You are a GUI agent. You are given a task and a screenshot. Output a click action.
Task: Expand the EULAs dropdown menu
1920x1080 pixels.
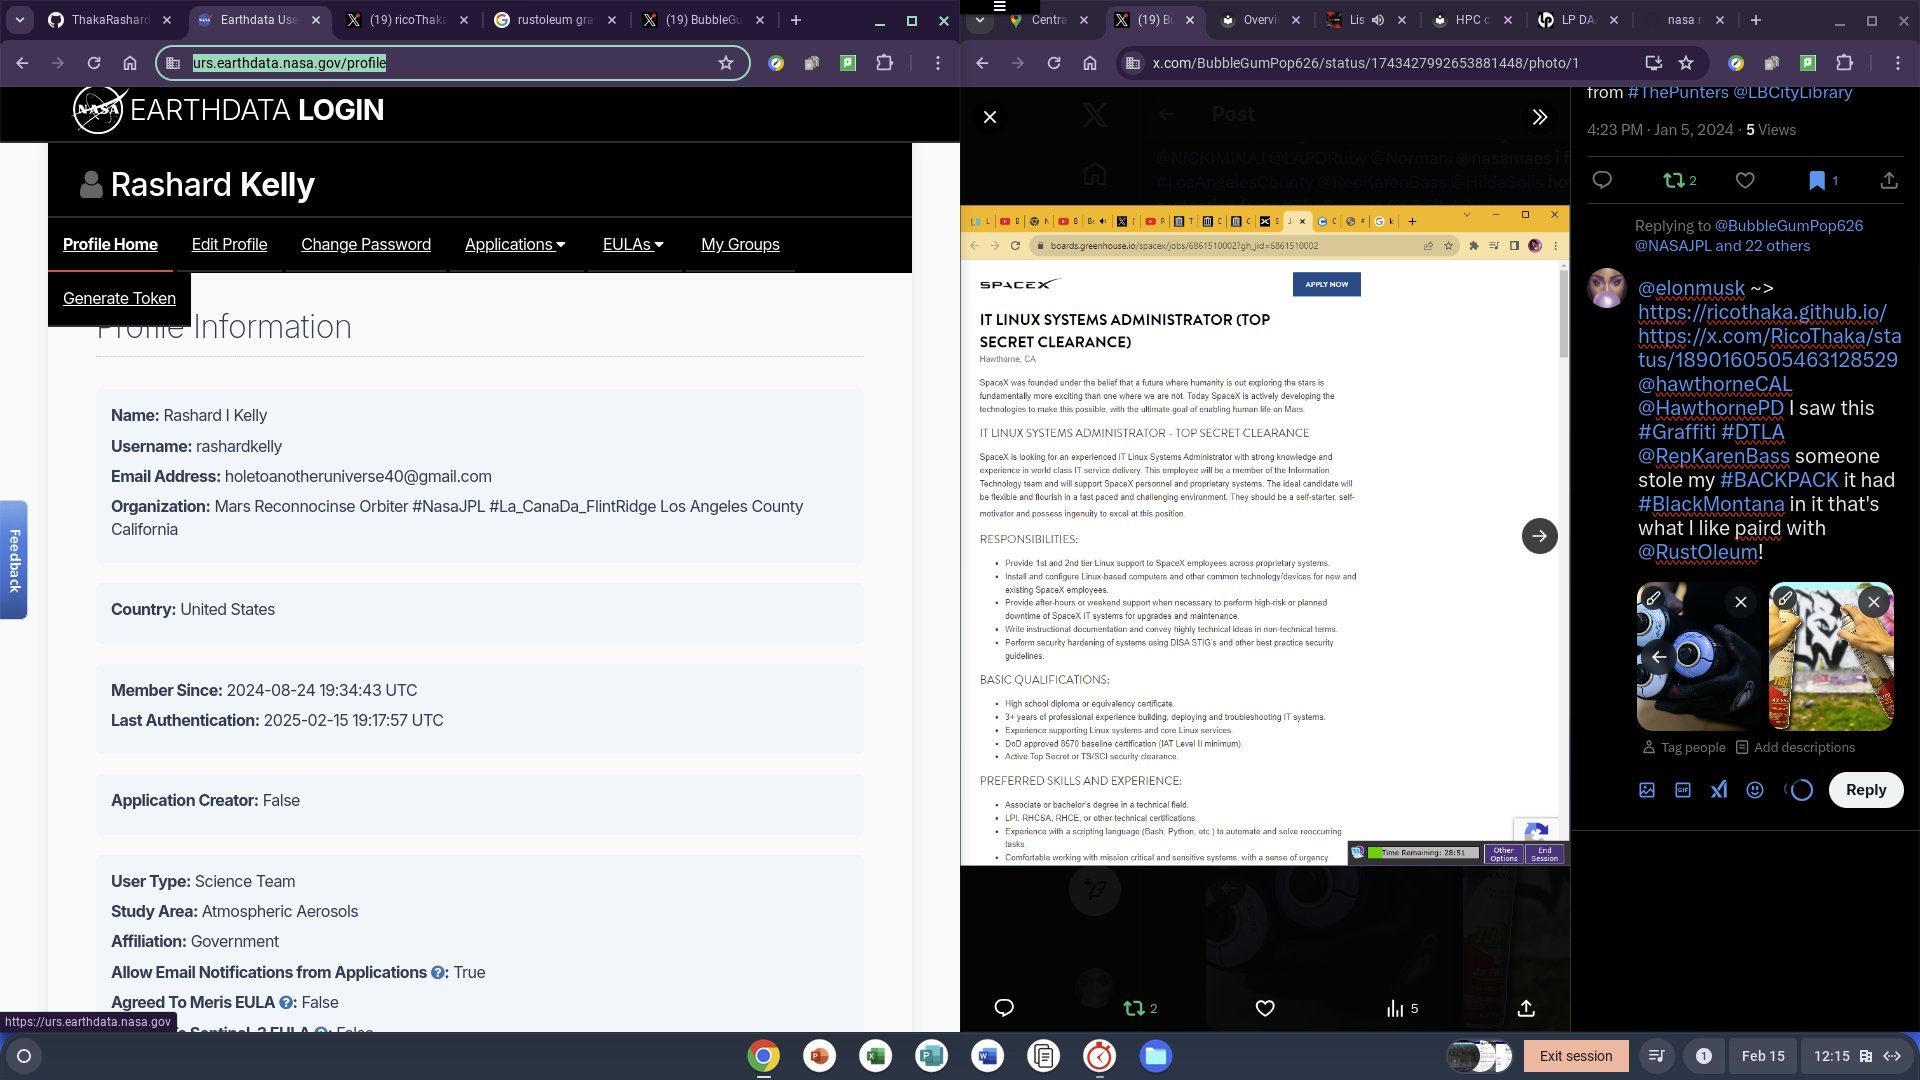pyautogui.click(x=633, y=245)
